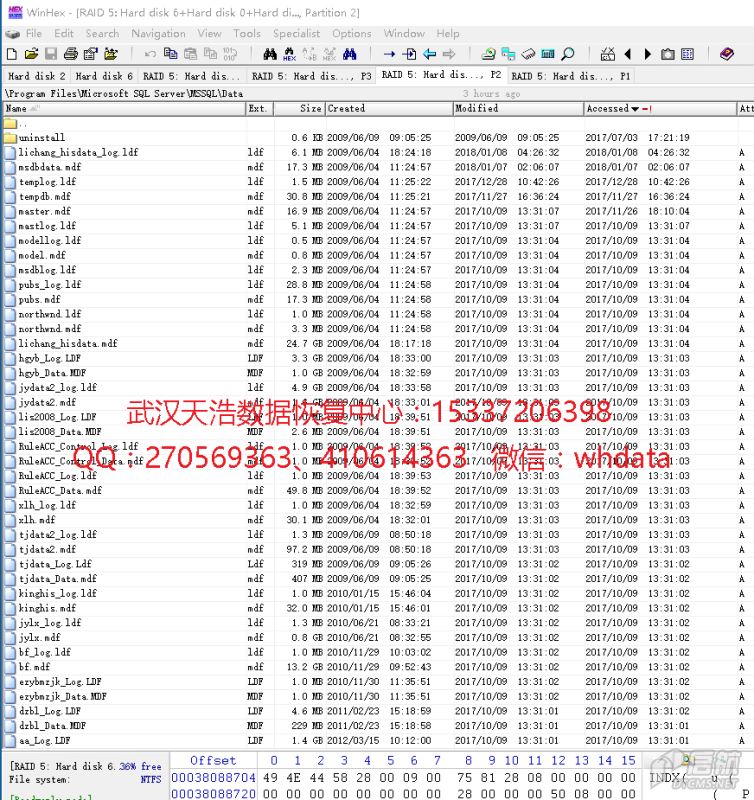
Task: Sort by the Accessed column header
Action: click(x=608, y=108)
